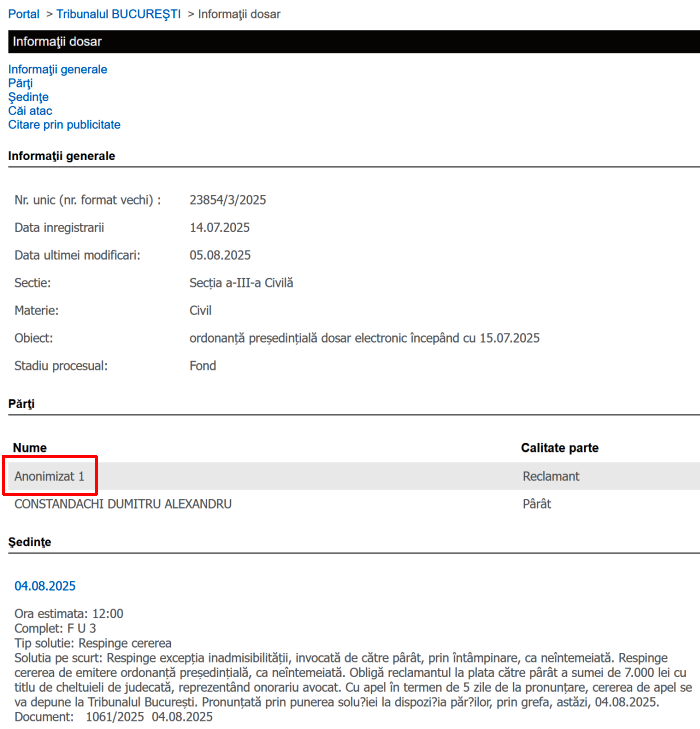Click the Pârât party role cell

coord(537,504)
